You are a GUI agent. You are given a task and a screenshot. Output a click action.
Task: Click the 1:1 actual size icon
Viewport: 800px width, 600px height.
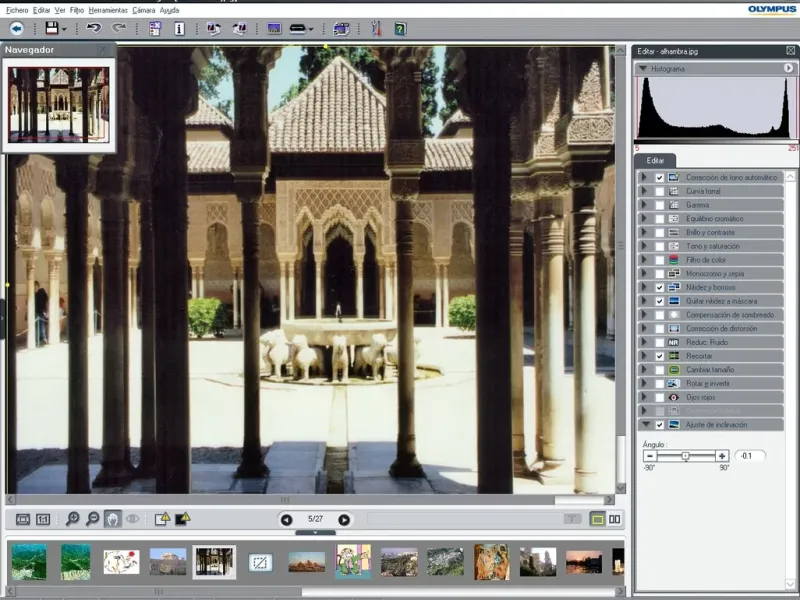click(43, 519)
